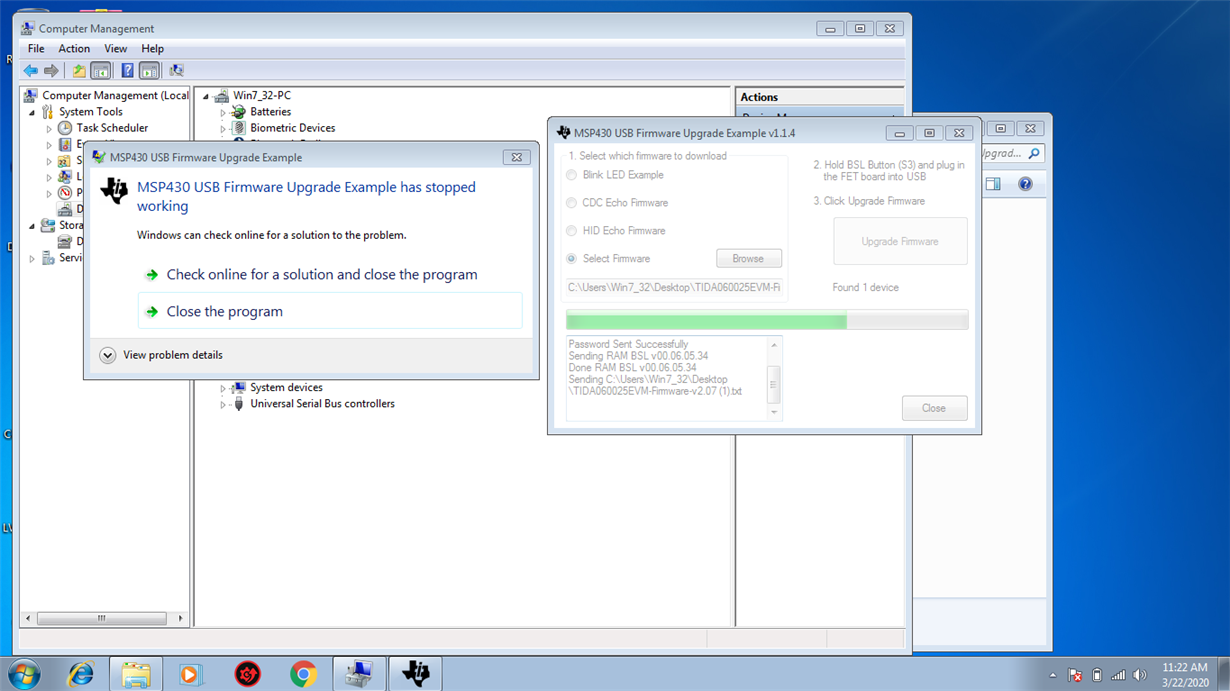Image resolution: width=1230 pixels, height=691 pixels.
Task: Launch Internet Explorer from taskbar
Action: click(x=80, y=674)
